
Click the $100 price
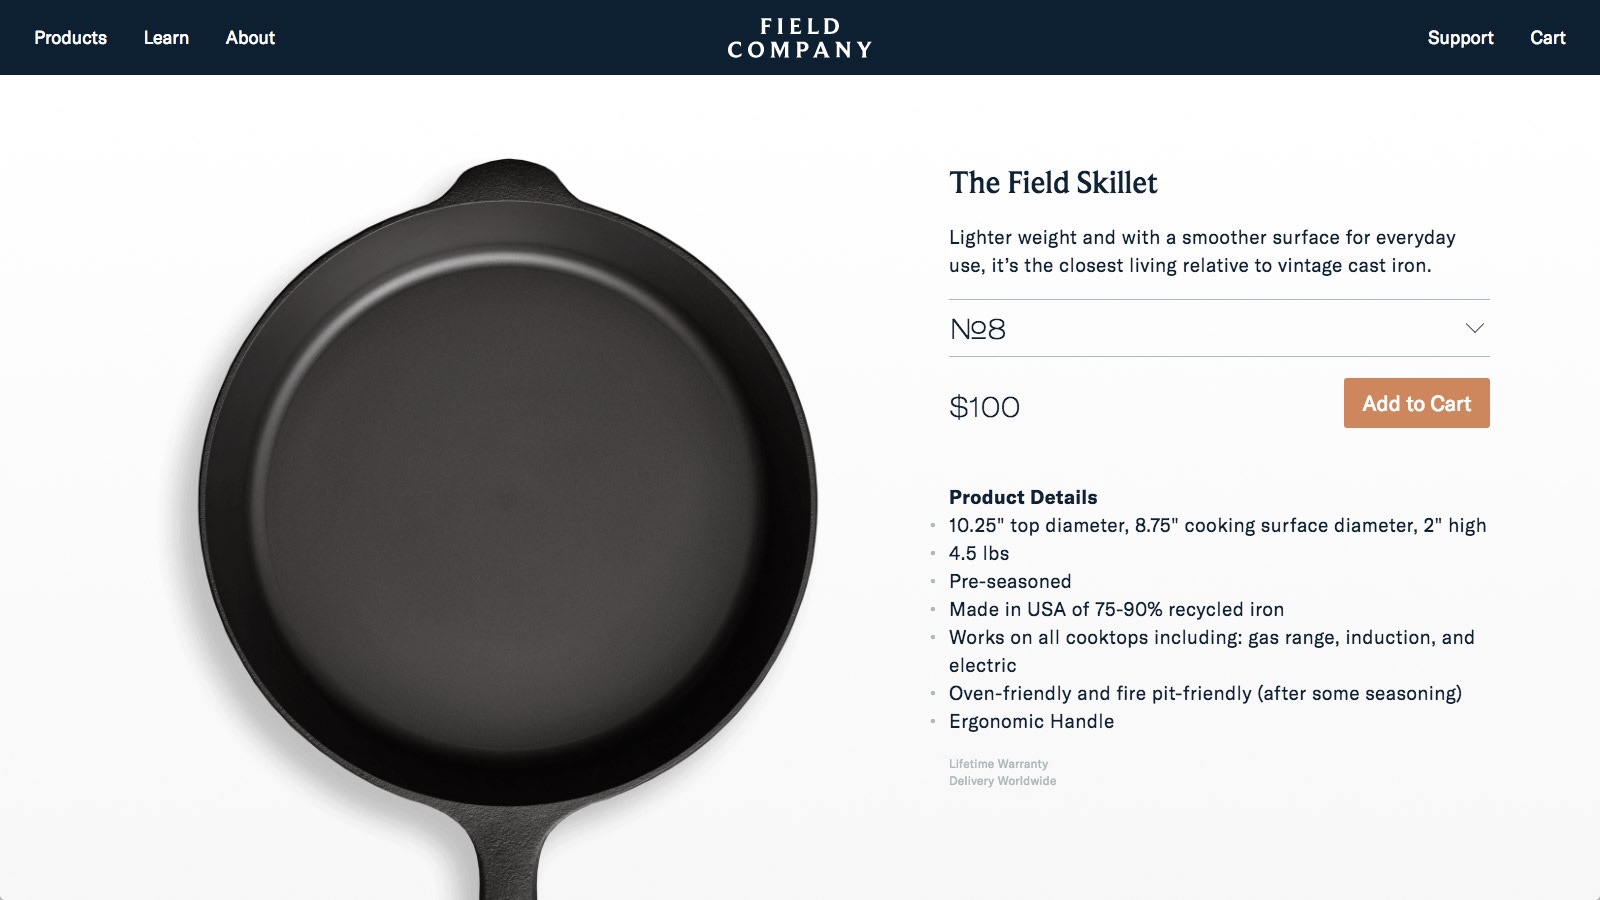984,407
